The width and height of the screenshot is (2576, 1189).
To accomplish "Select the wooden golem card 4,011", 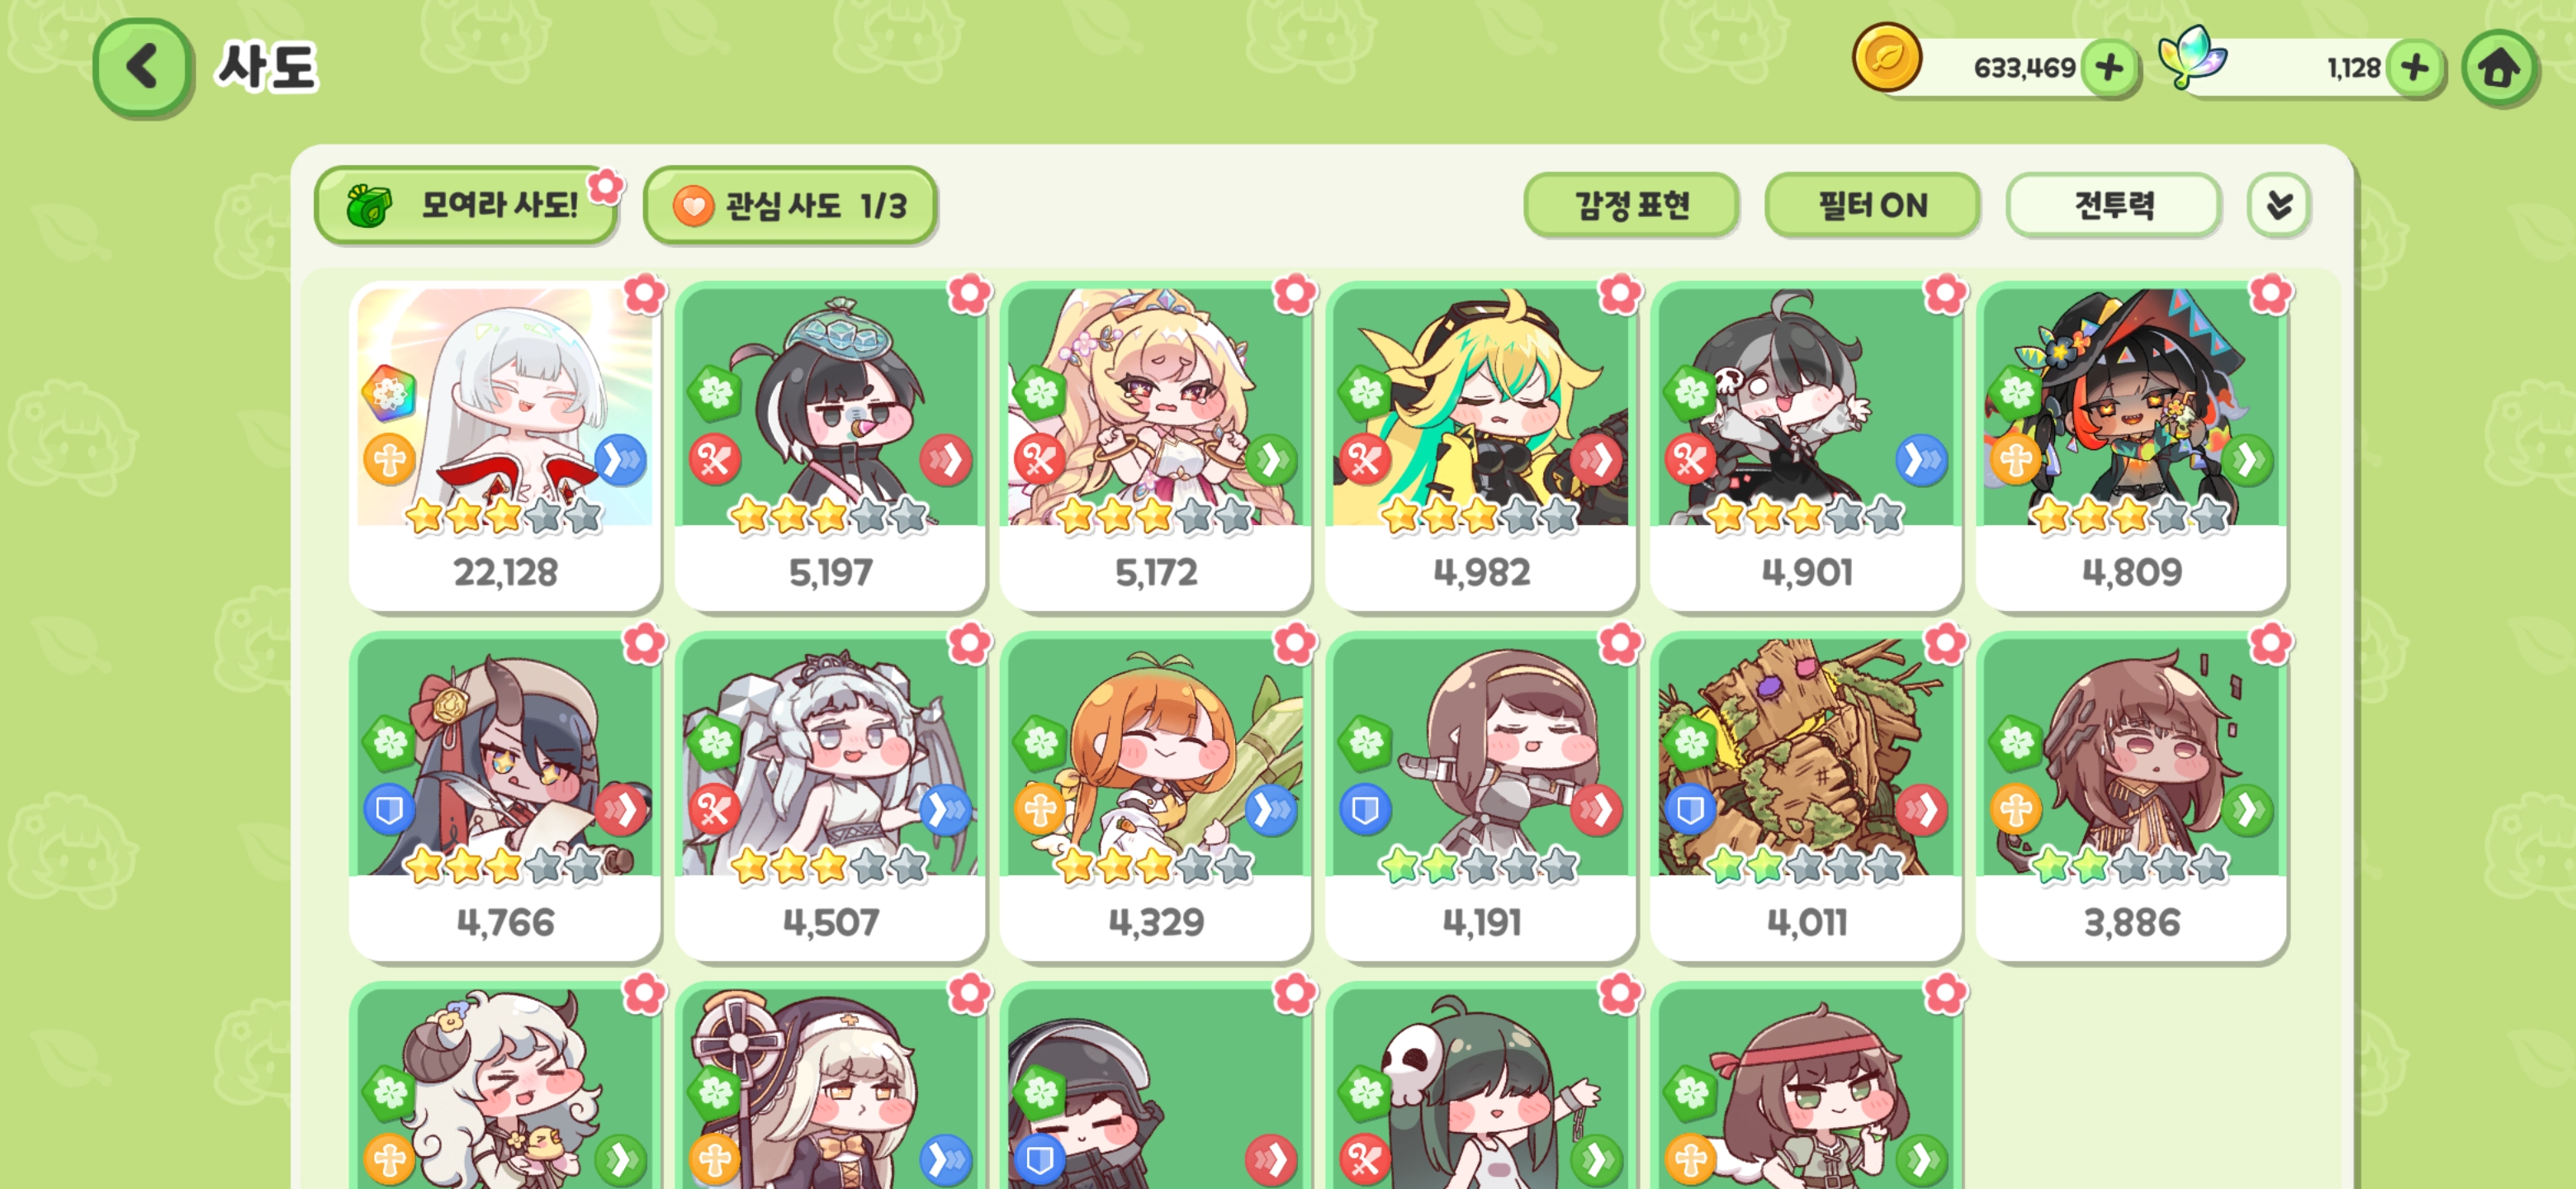I will [x=1806, y=796].
